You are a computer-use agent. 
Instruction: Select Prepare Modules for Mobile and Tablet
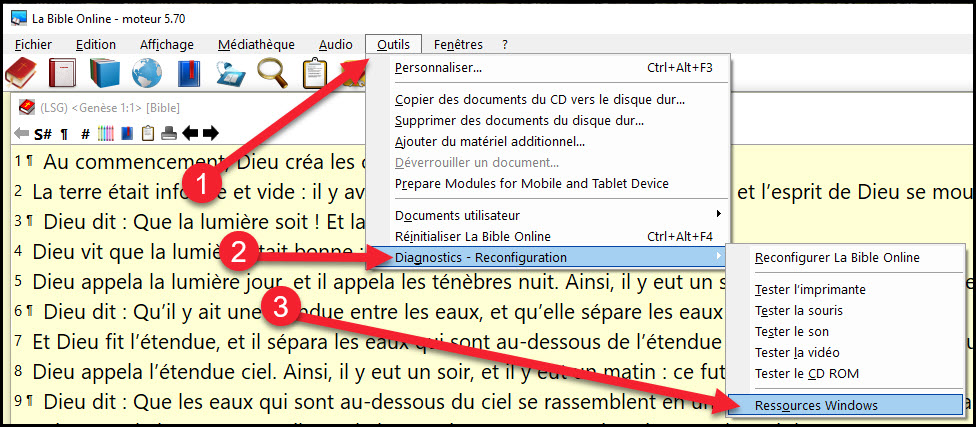(553, 184)
